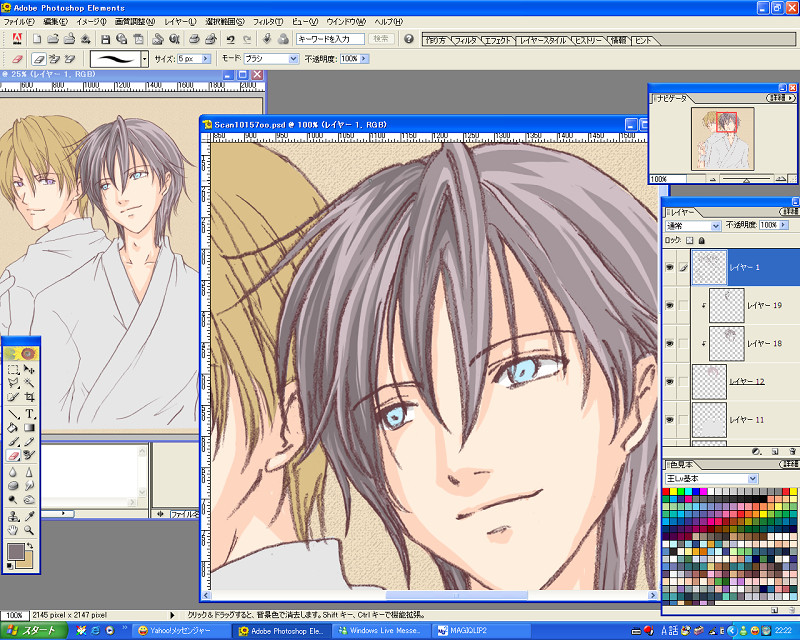Swap foreground and background colors

(x=30, y=546)
